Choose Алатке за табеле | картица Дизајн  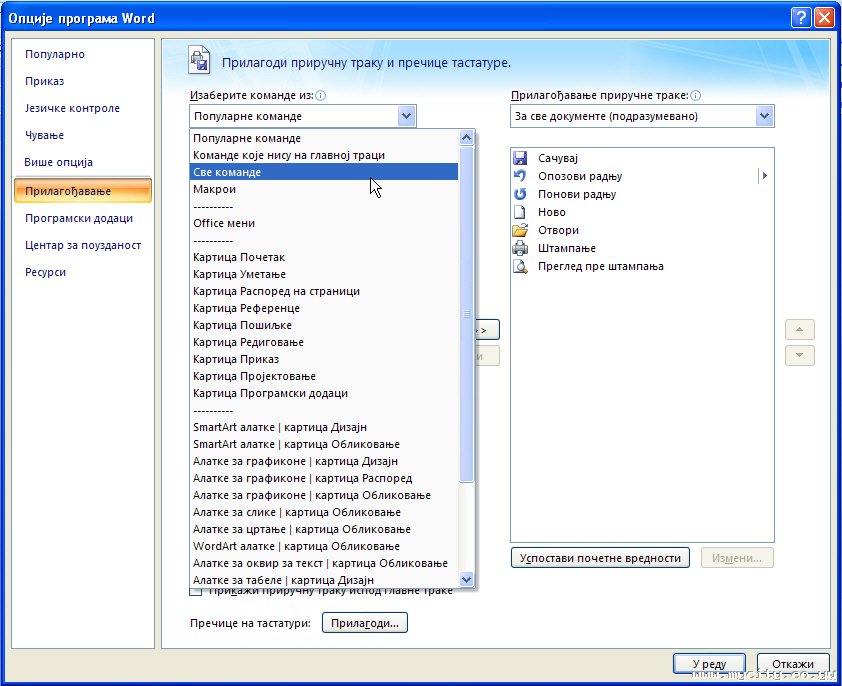point(324,580)
